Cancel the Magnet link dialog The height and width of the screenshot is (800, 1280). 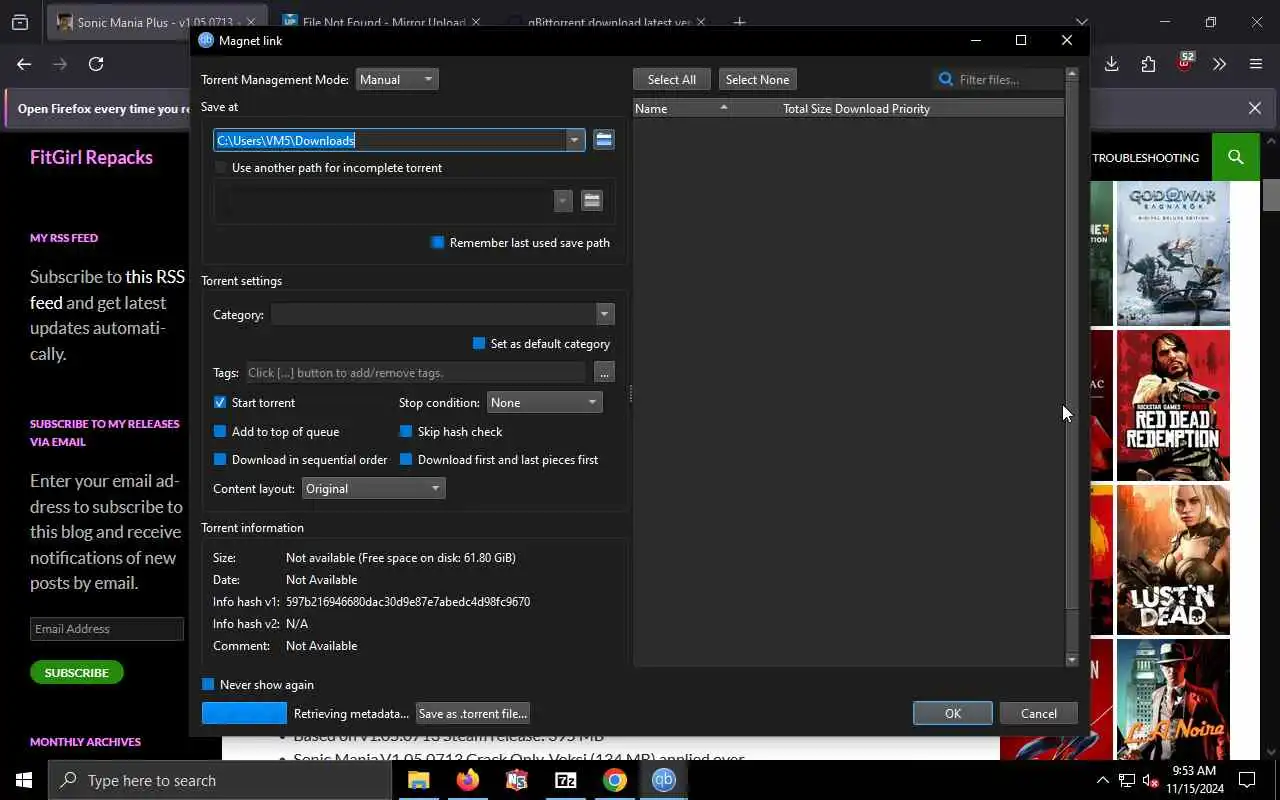[1038, 713]
